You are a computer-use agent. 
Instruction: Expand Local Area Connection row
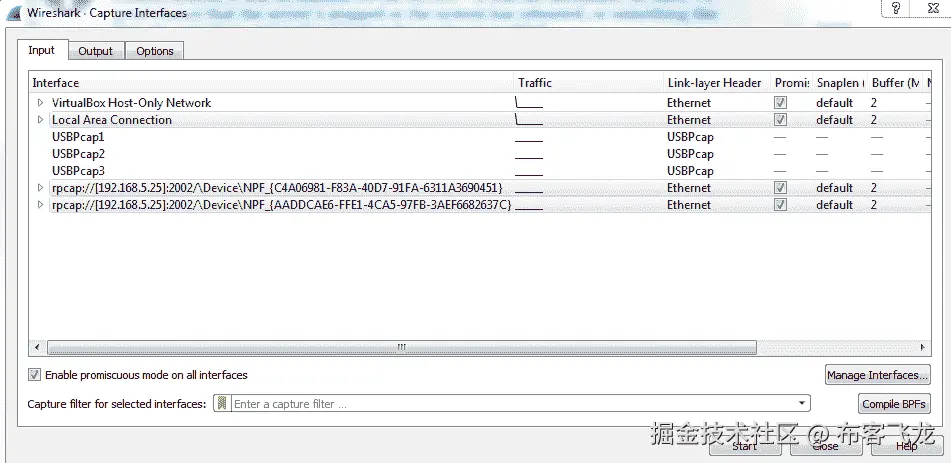(41, 120)
